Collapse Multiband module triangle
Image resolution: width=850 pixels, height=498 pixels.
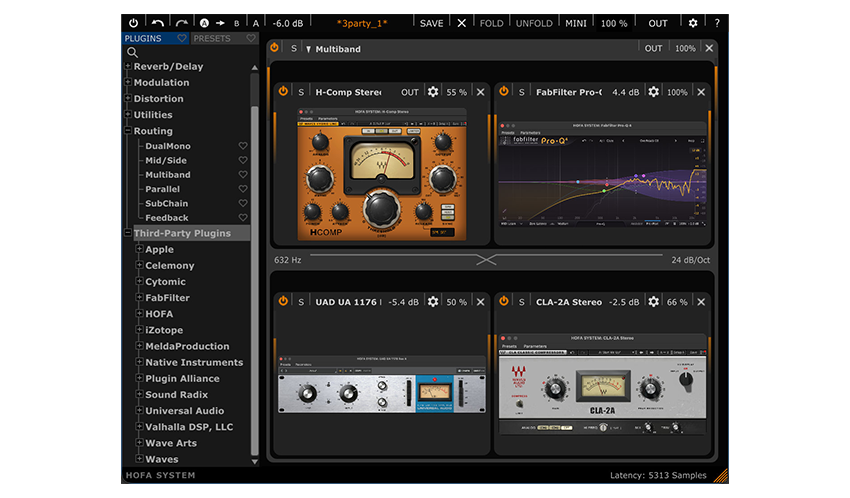point(308,49)
